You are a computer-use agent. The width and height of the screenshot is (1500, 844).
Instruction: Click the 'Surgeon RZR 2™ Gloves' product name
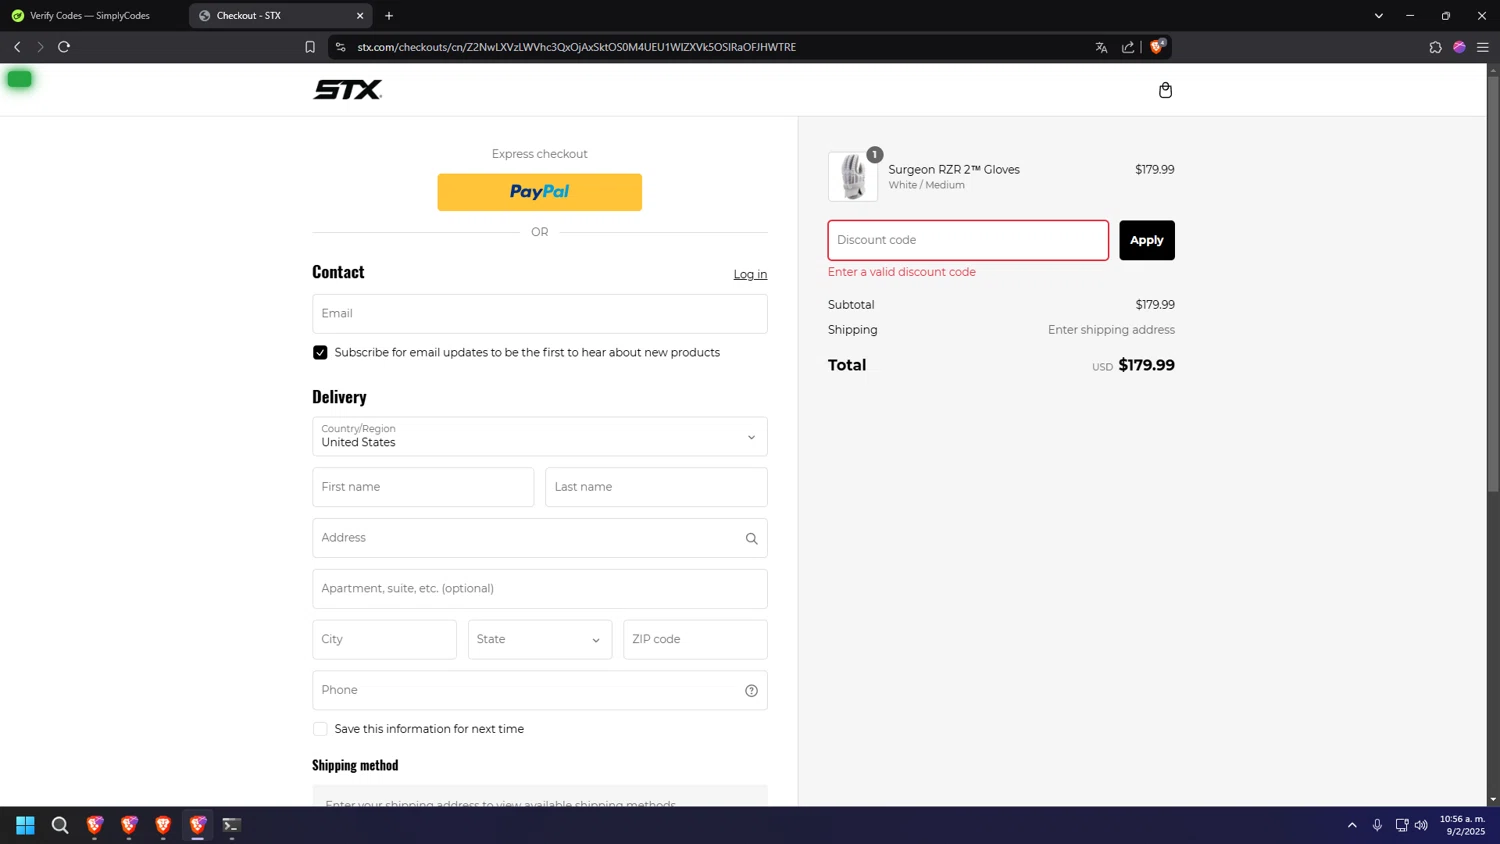pos(954,170)
